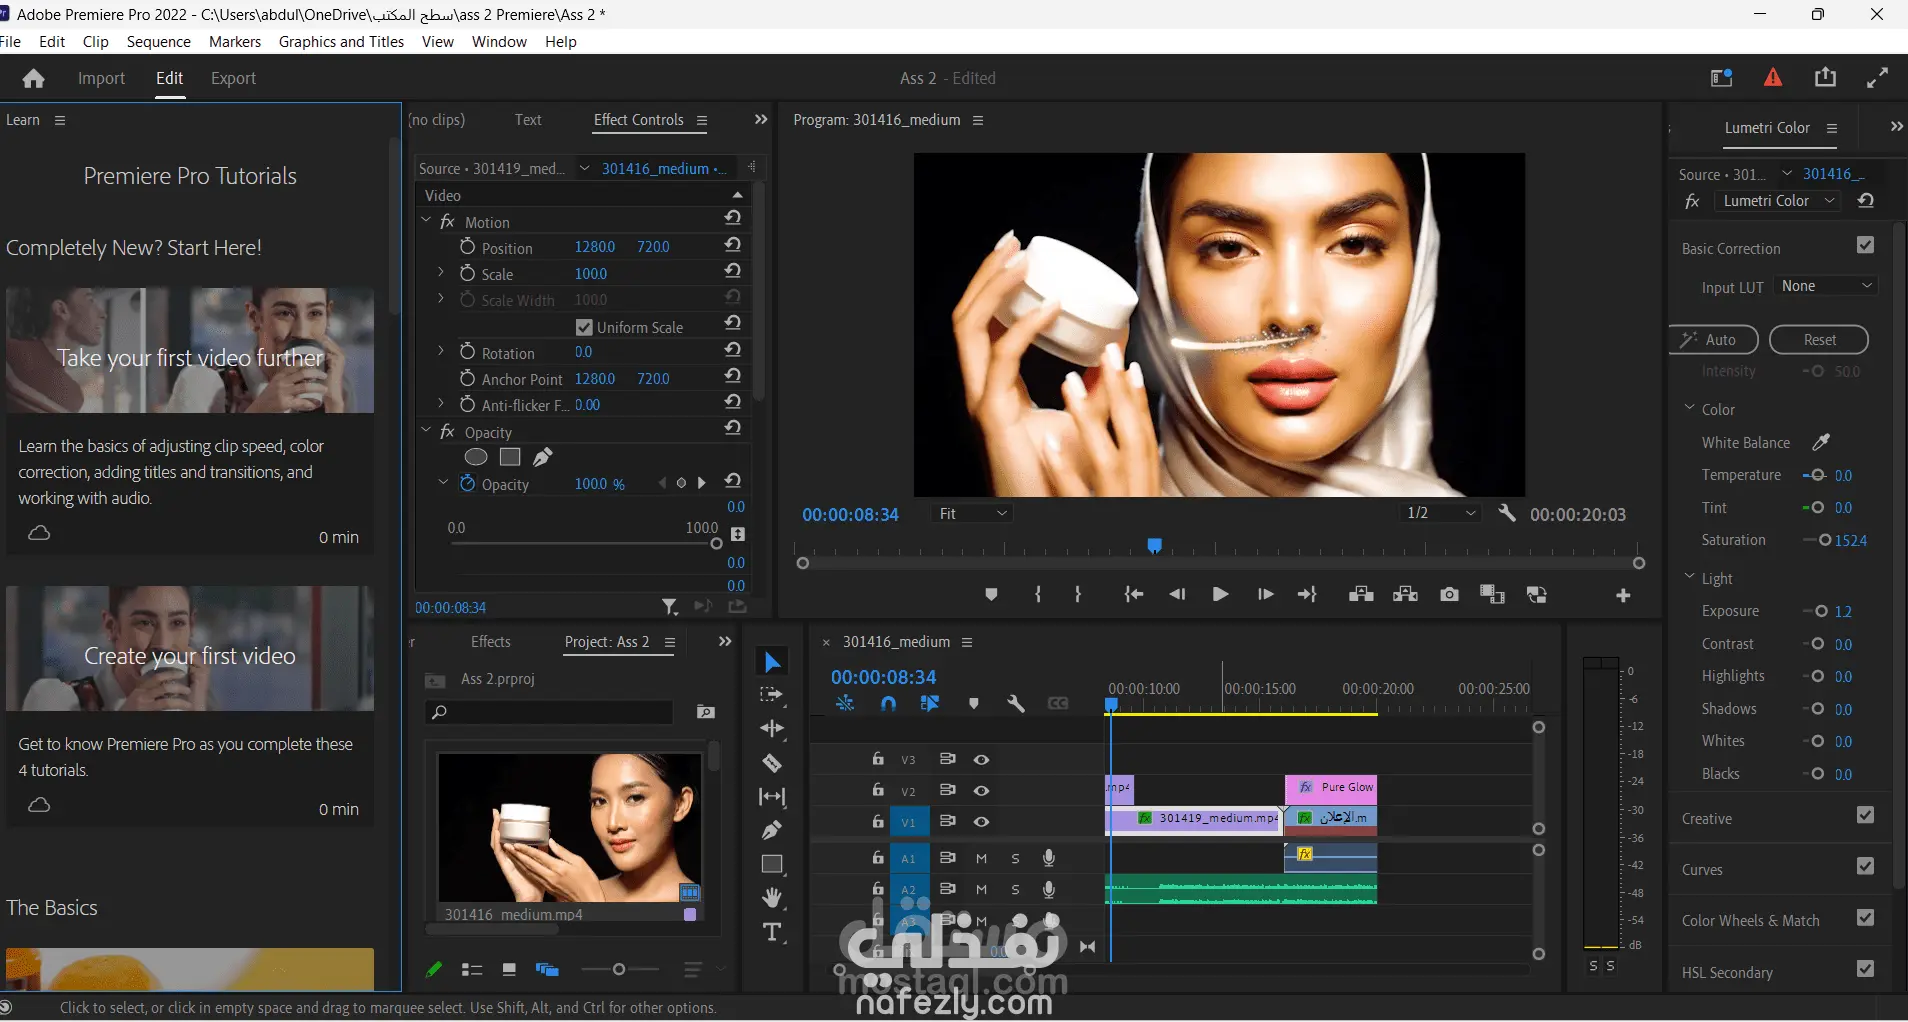Step back one frame in Program monitor

(x=1177, y=594)
